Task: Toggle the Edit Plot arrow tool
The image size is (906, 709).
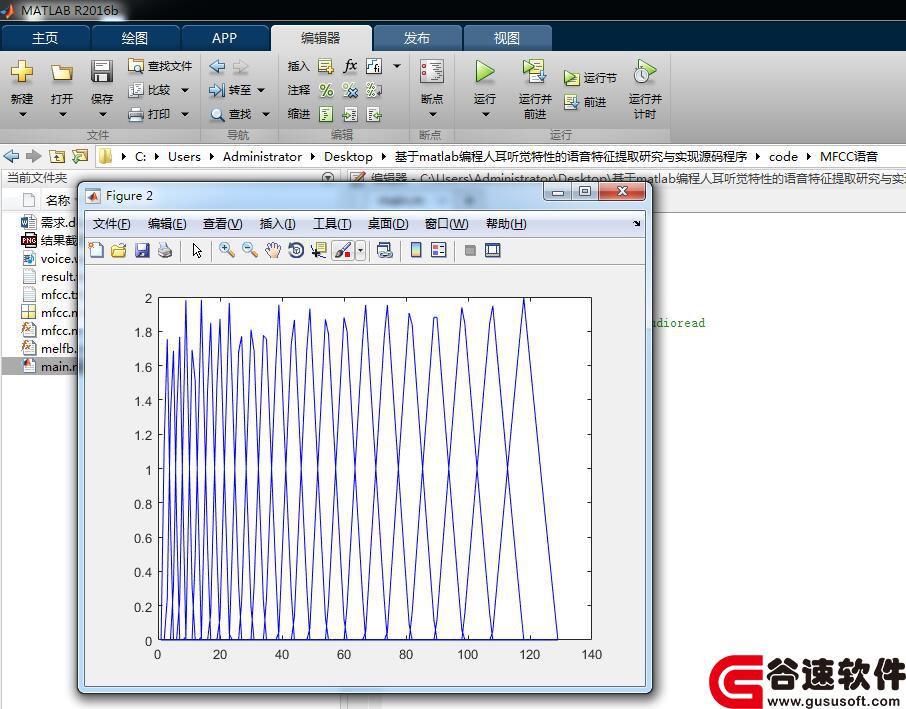Action: tap(197, 250)
